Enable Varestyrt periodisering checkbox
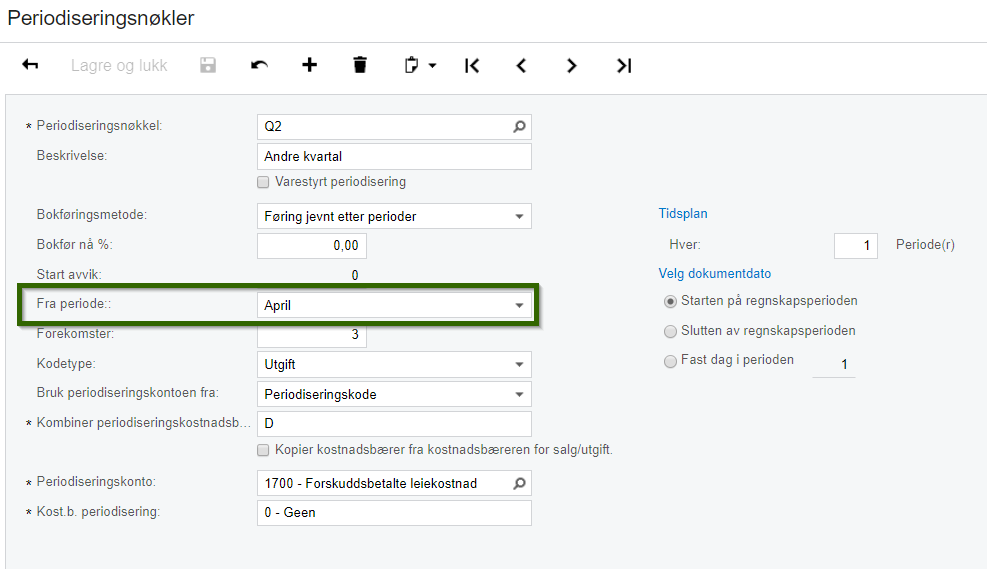 [263, 182]
